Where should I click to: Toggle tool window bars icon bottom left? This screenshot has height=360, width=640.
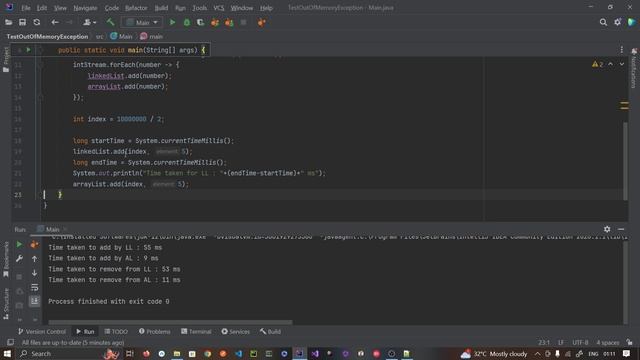coord(10,342)
